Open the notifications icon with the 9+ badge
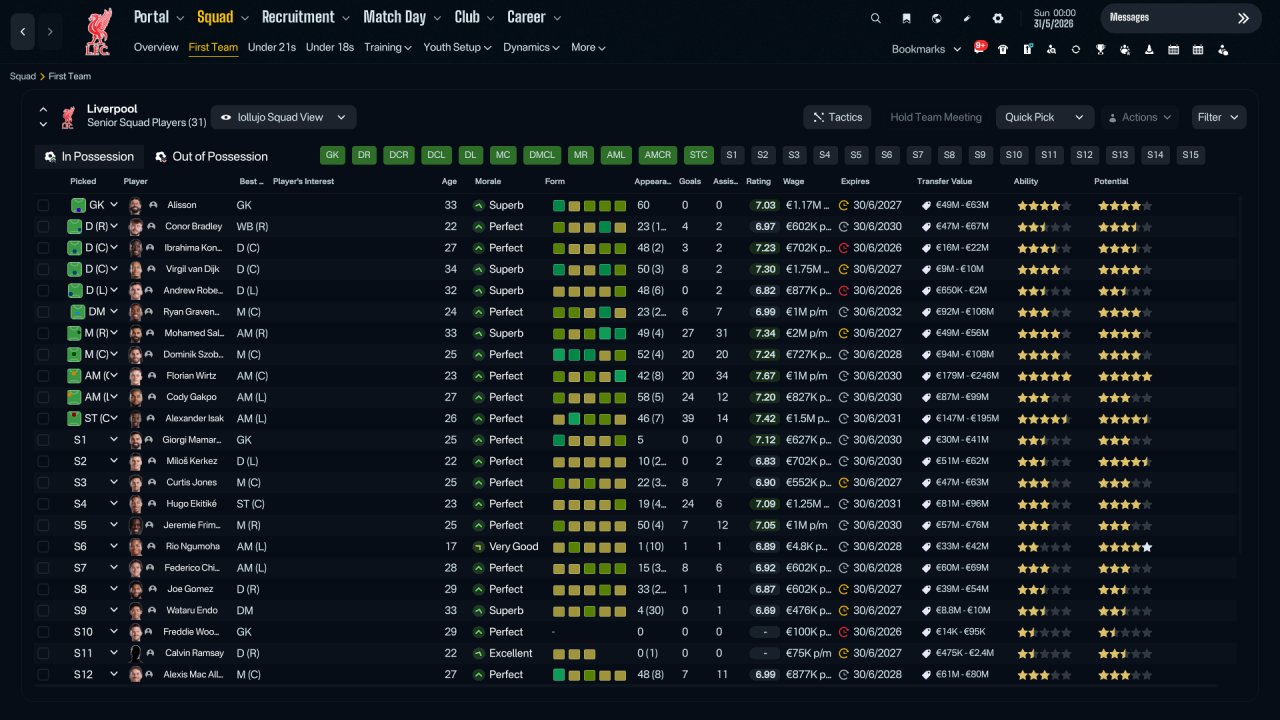1280x720 pixels. (979, 49)
